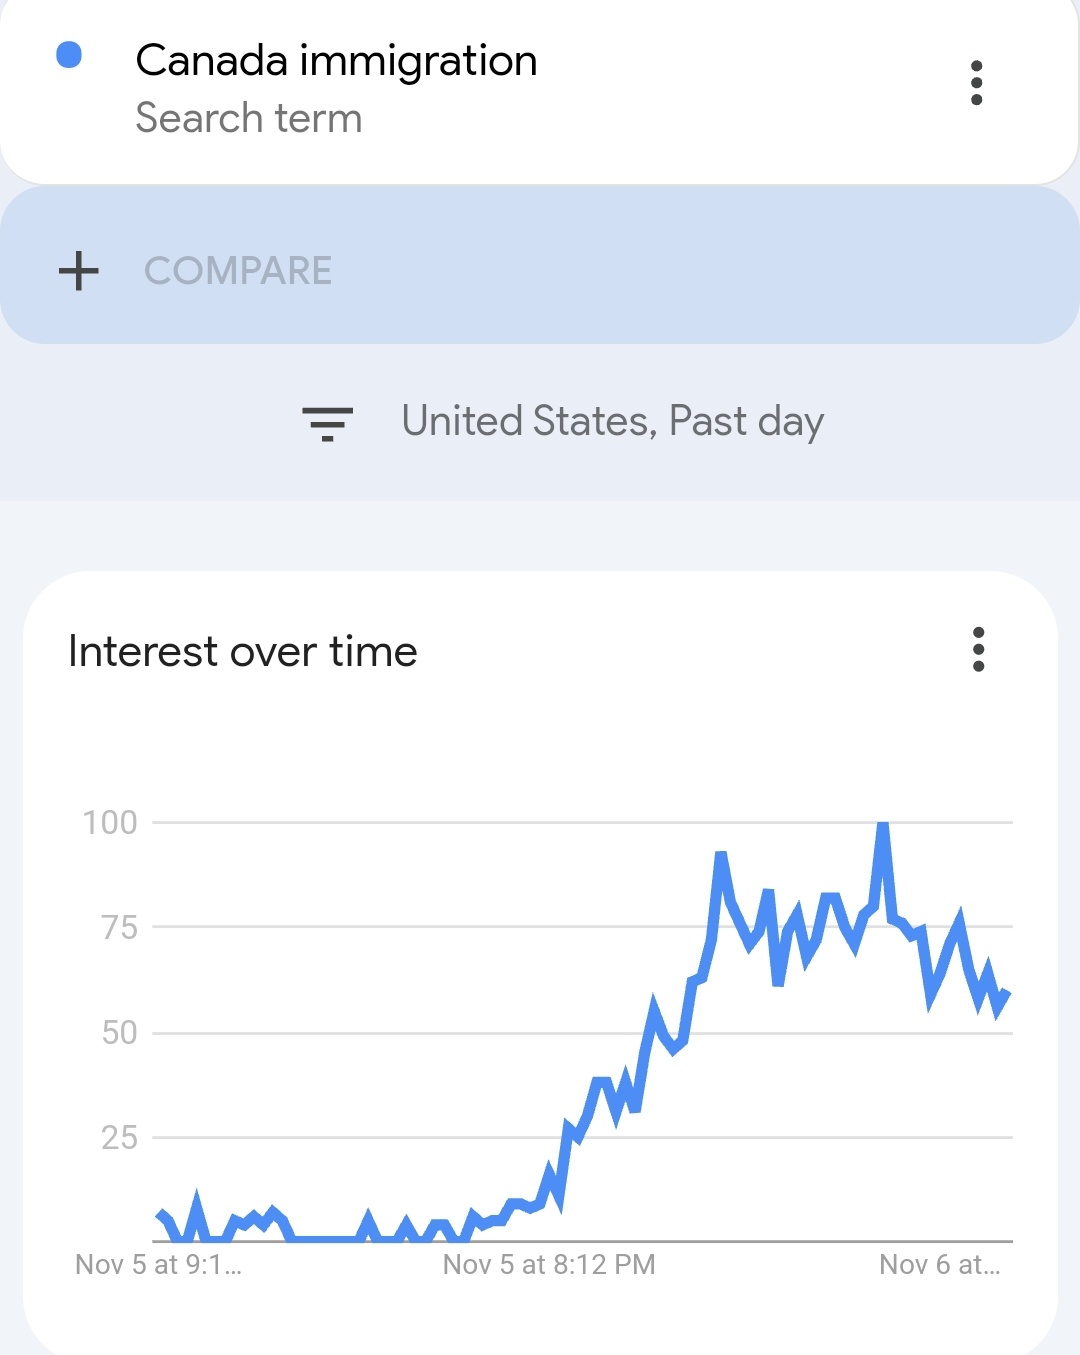1080x1355 pixels.
Task: Tap the 50 gridline label
Action: point(119,1033)
